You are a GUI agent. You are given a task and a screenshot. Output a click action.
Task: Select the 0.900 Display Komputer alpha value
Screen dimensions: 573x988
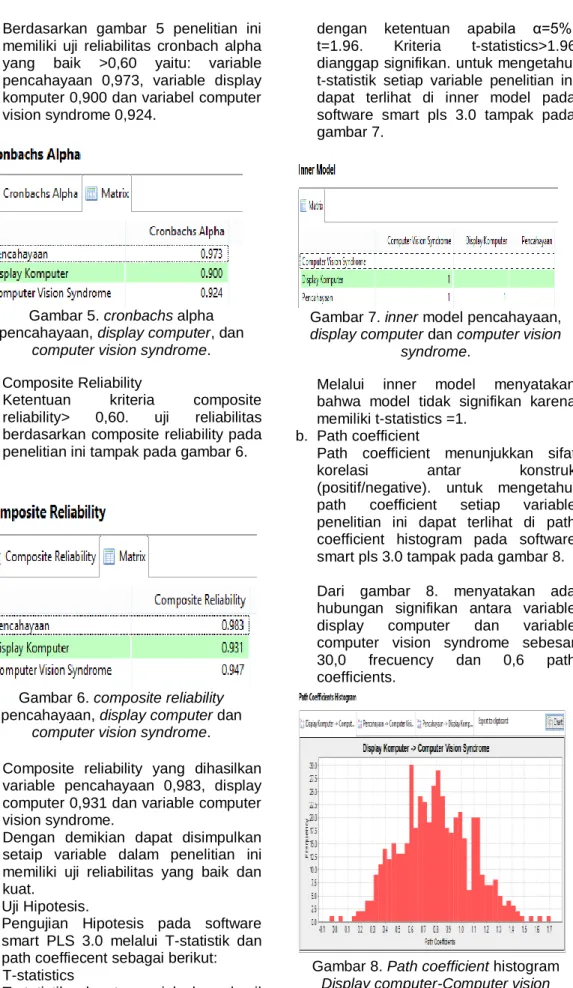pos(211,273)
